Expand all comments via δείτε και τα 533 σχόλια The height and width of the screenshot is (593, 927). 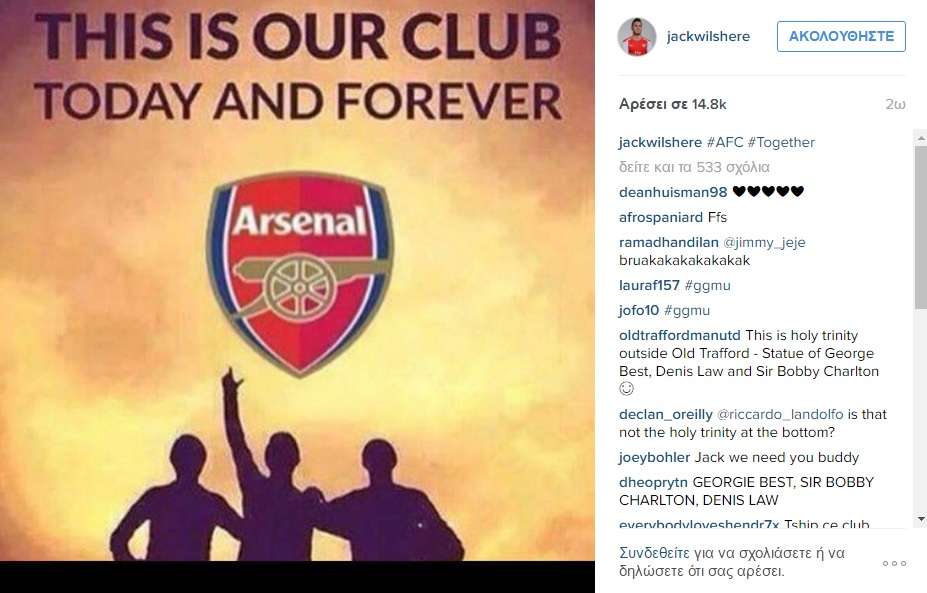coord(694,167)
